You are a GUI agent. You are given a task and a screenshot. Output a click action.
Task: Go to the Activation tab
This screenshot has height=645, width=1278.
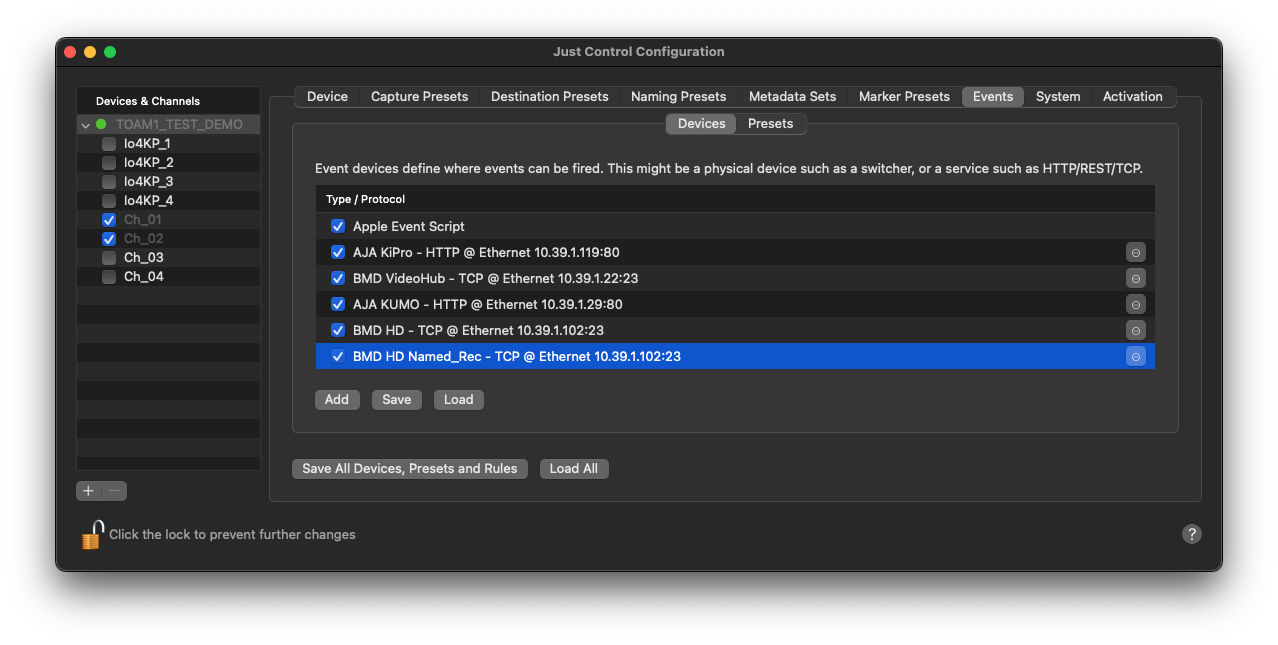click(x=1132, y=97)
